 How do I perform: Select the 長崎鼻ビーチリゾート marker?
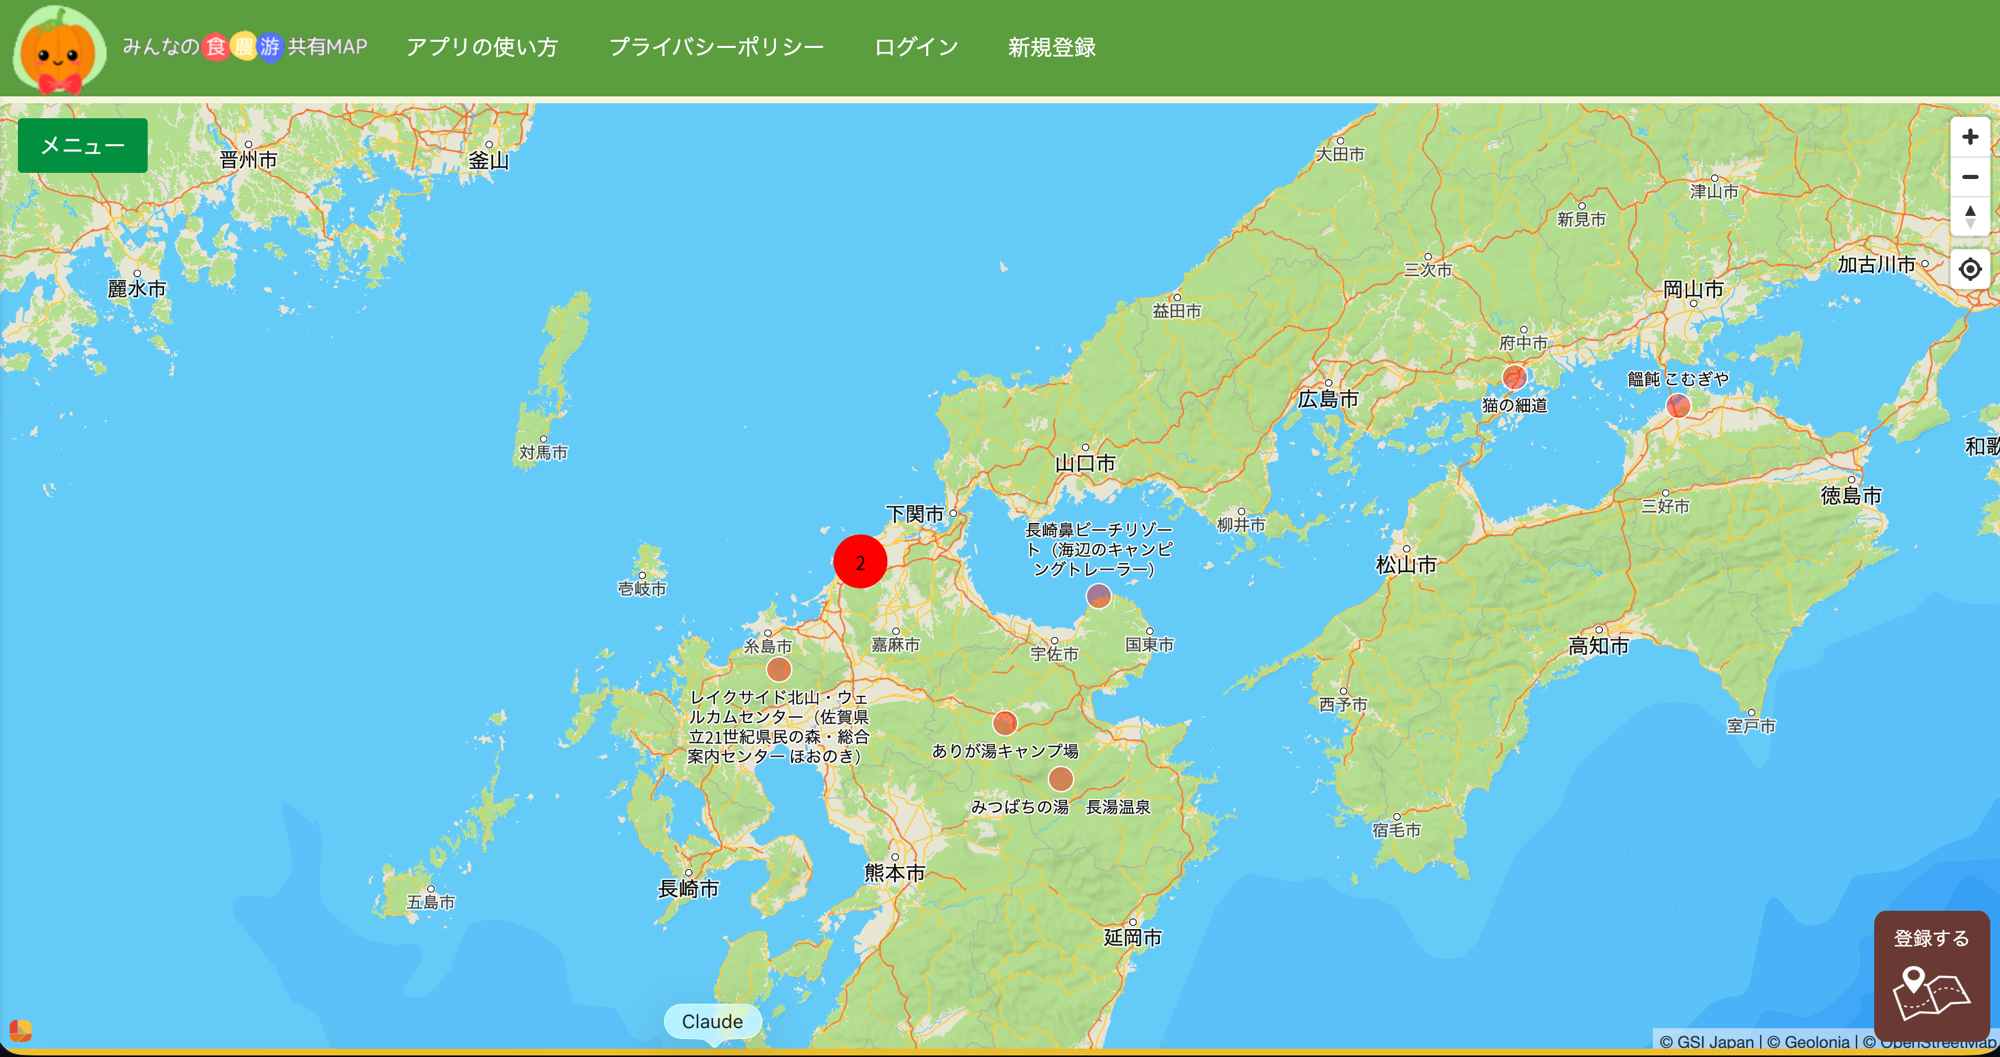pos(1099,596)
